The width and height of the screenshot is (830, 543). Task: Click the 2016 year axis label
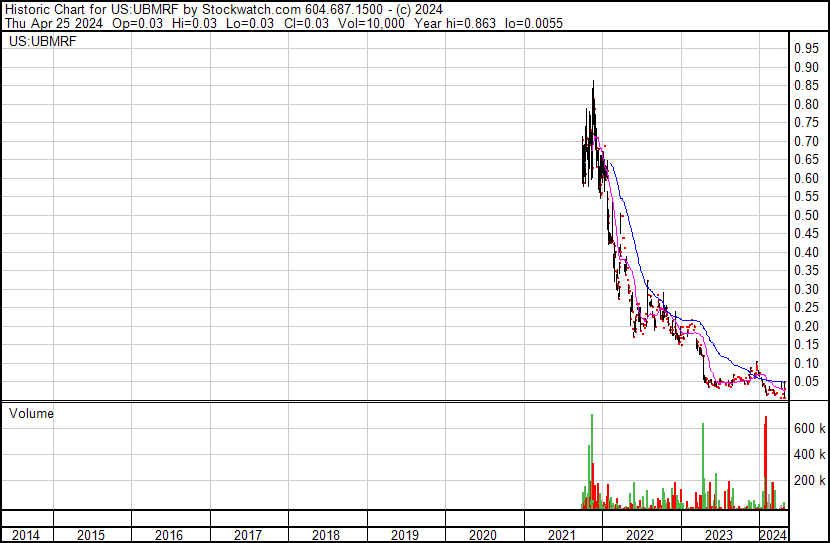pos(169,535)
